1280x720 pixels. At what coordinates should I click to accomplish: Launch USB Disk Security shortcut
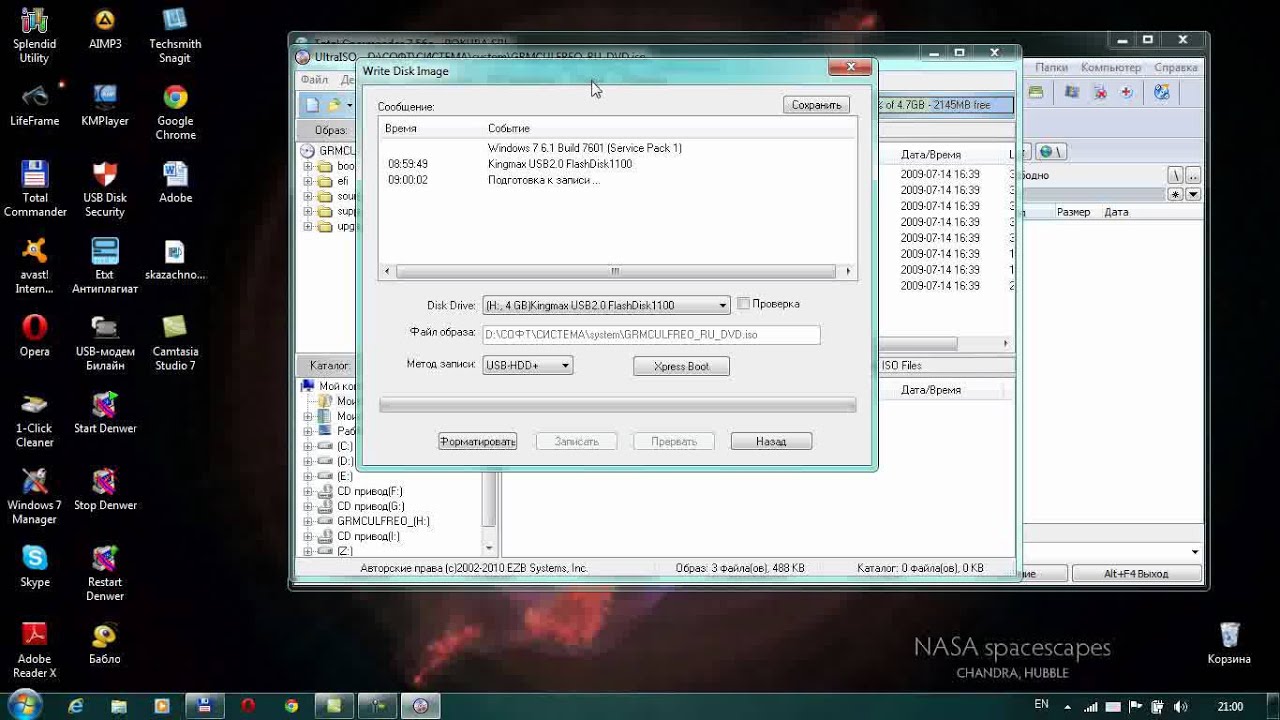(x=105, y=189)
